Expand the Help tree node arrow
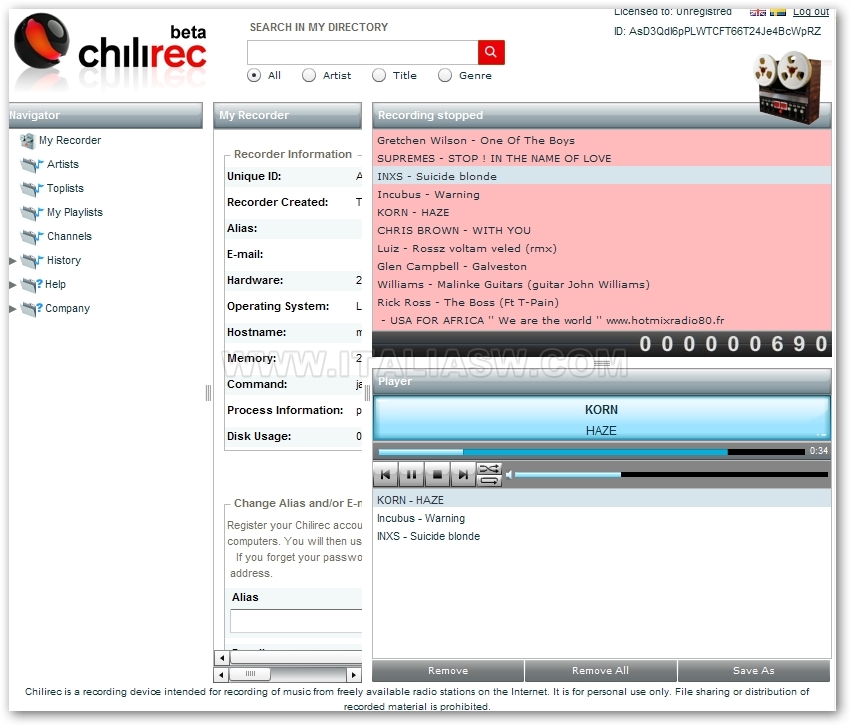The image size is (850, 725). point(13,285)
